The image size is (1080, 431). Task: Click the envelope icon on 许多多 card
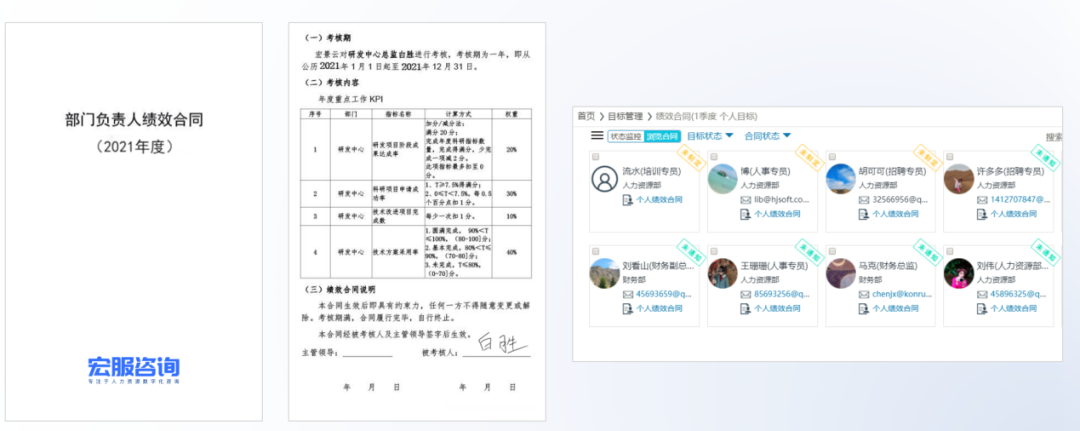[x=982, y=200]
